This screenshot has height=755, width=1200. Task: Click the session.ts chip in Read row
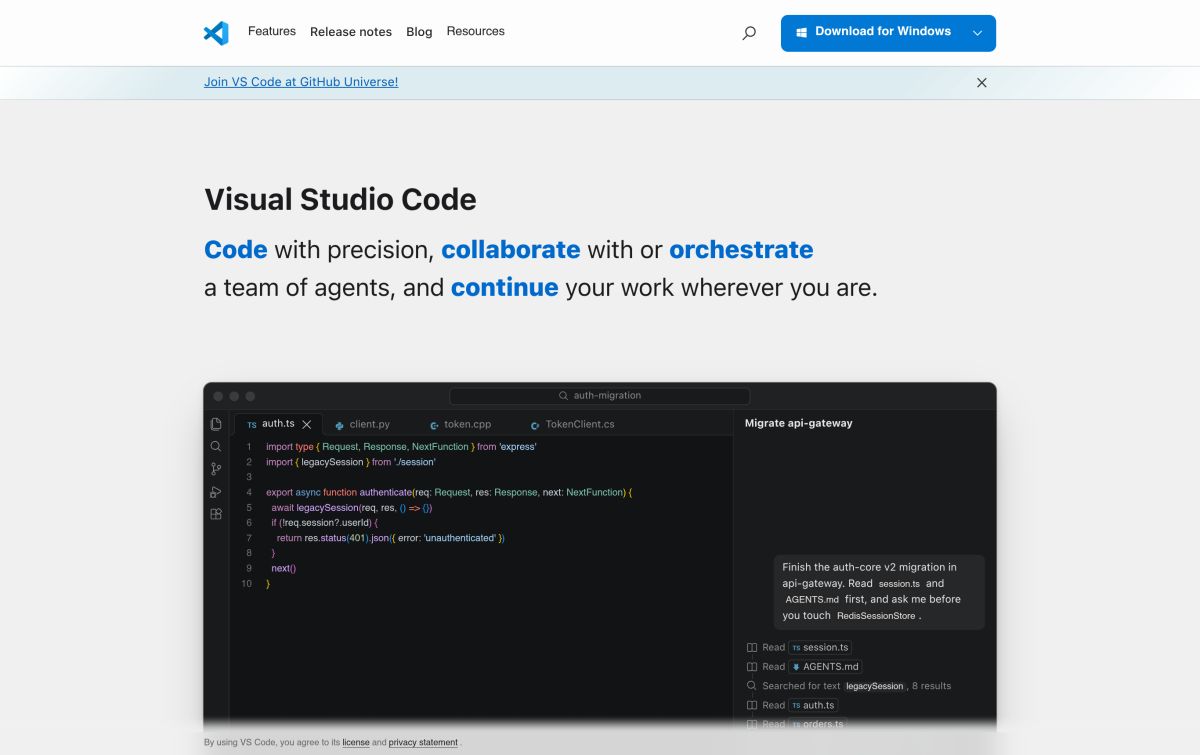coord(821,647)
